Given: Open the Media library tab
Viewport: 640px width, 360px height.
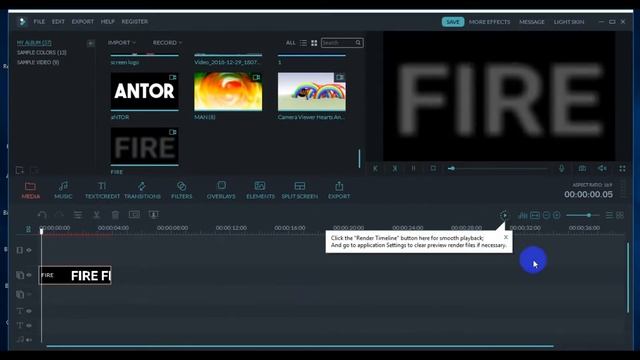Looking at the screenshot, I should (x=30, y=190).
